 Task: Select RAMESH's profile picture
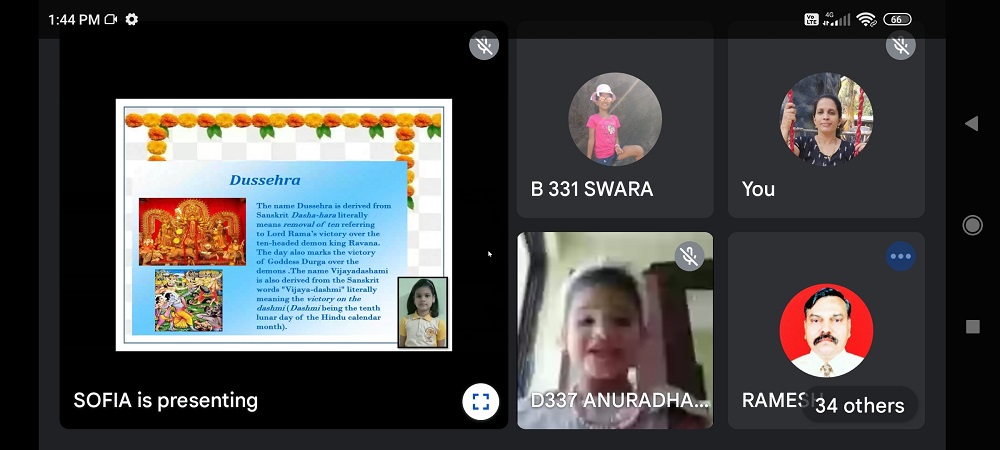point(826,330)
